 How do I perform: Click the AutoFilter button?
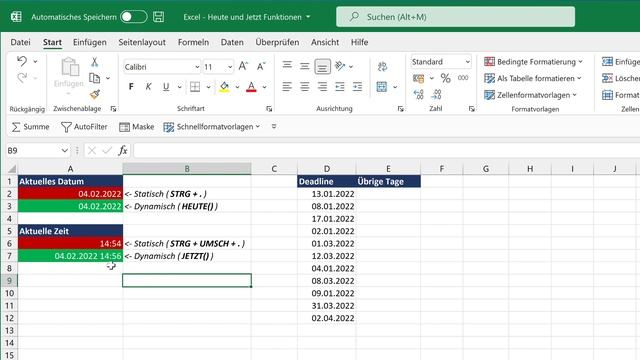[84, 127]
